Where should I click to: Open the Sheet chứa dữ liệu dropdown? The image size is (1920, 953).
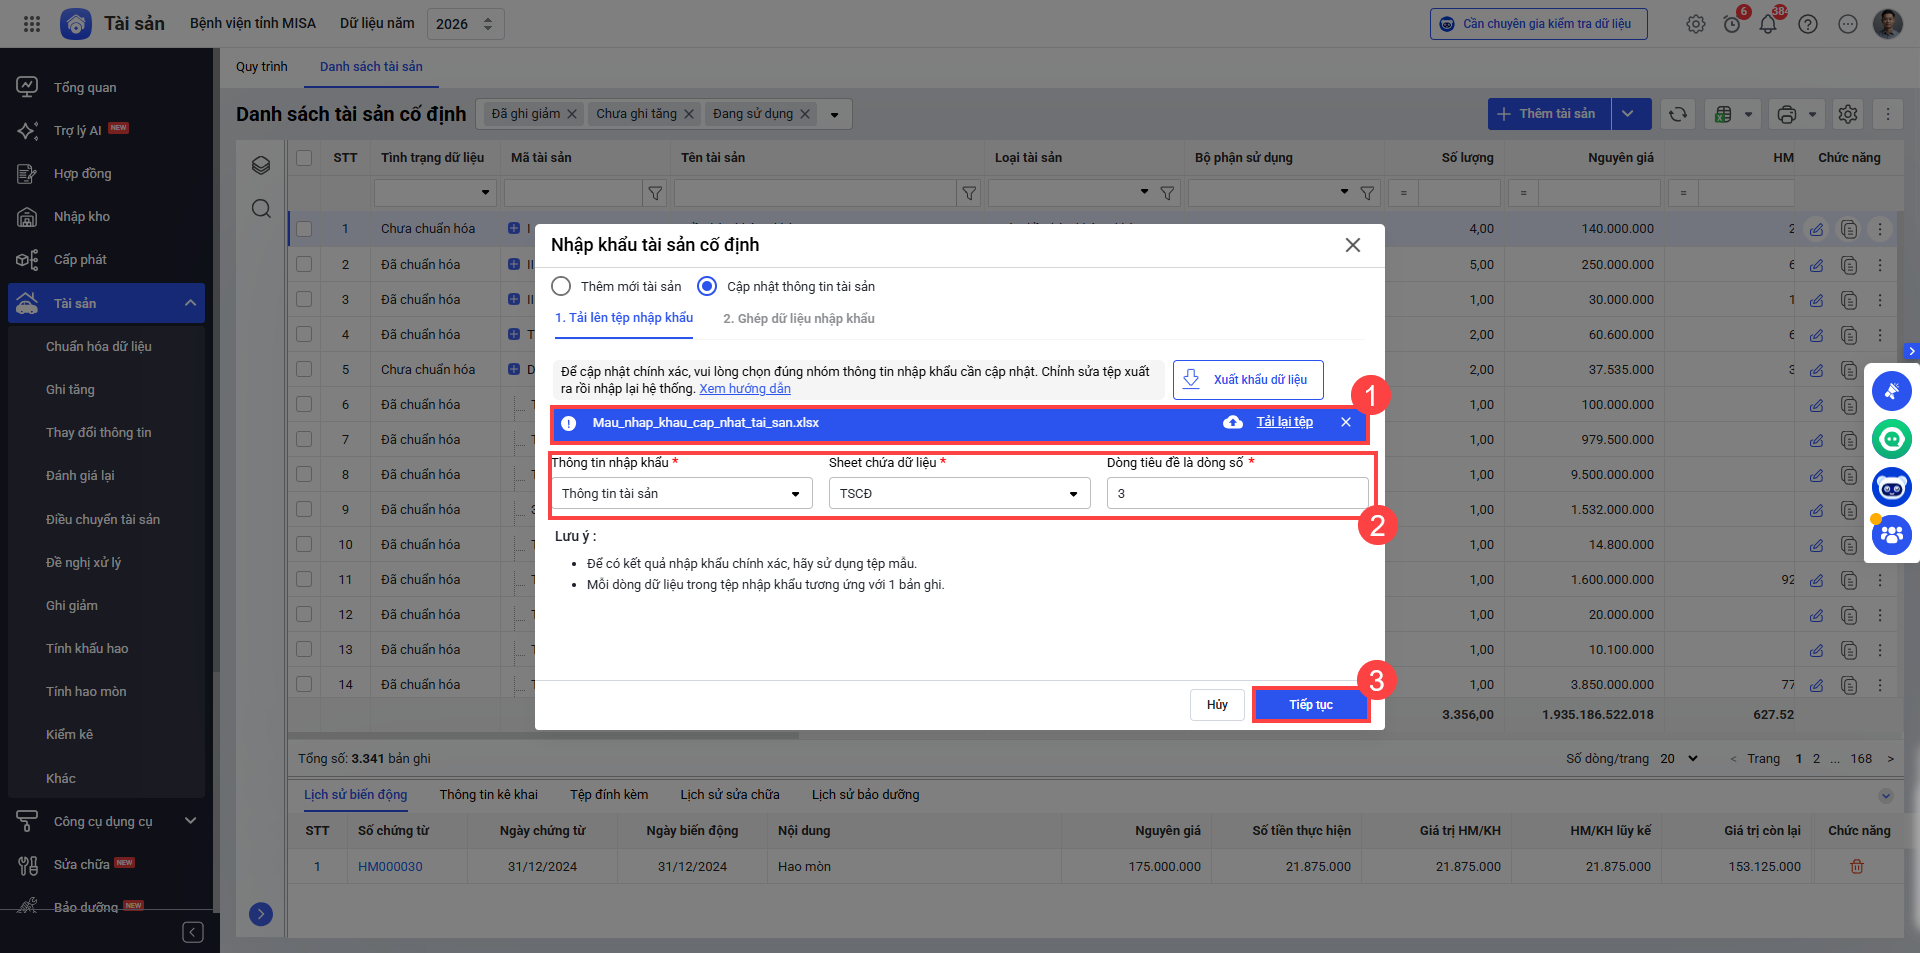pyautogui.click(x=959, y=494)
